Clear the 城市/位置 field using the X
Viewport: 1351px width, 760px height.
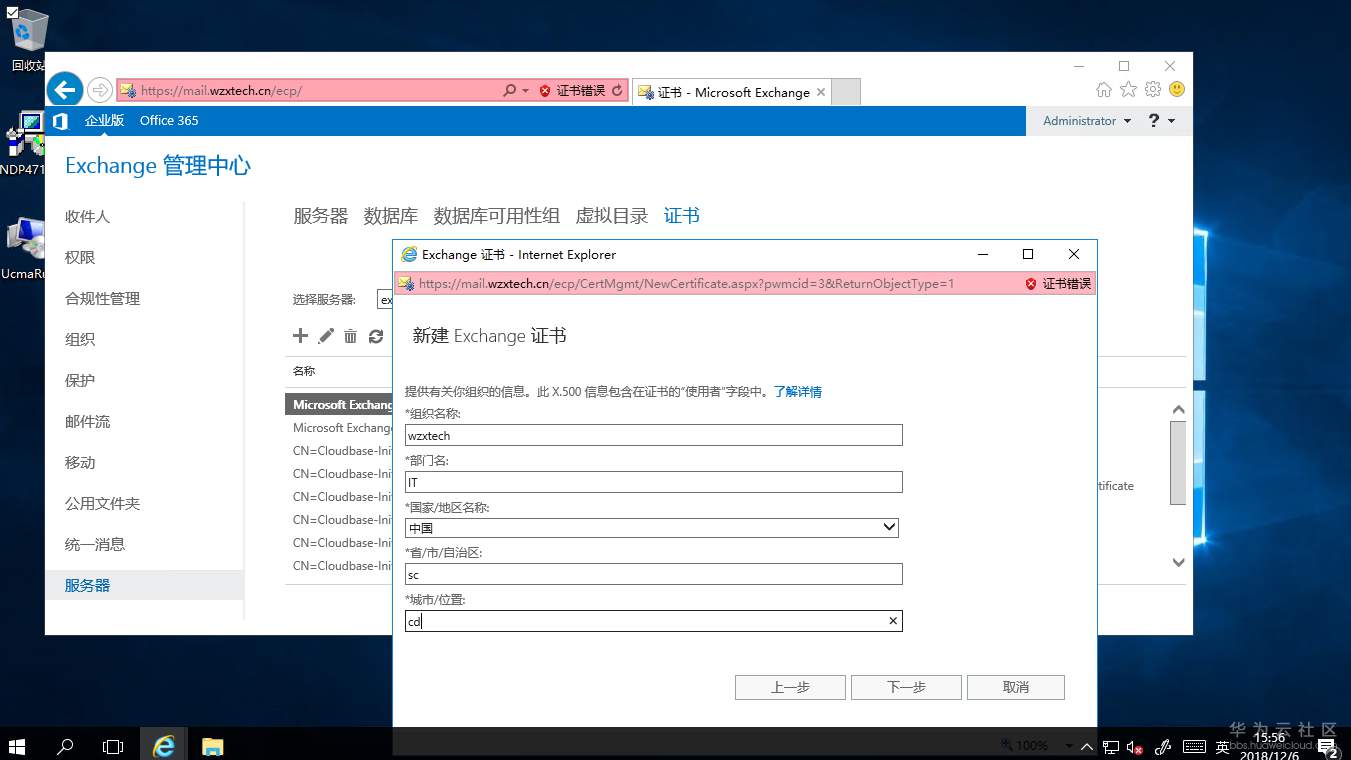point(891,620)
